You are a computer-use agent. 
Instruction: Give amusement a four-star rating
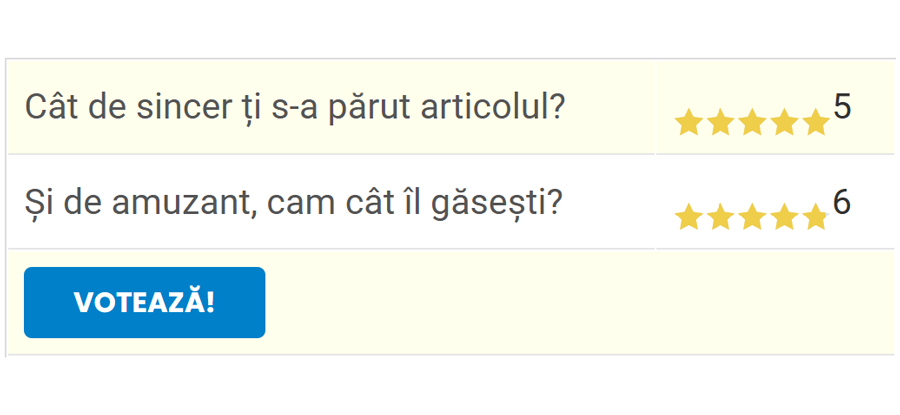[784, 217]
